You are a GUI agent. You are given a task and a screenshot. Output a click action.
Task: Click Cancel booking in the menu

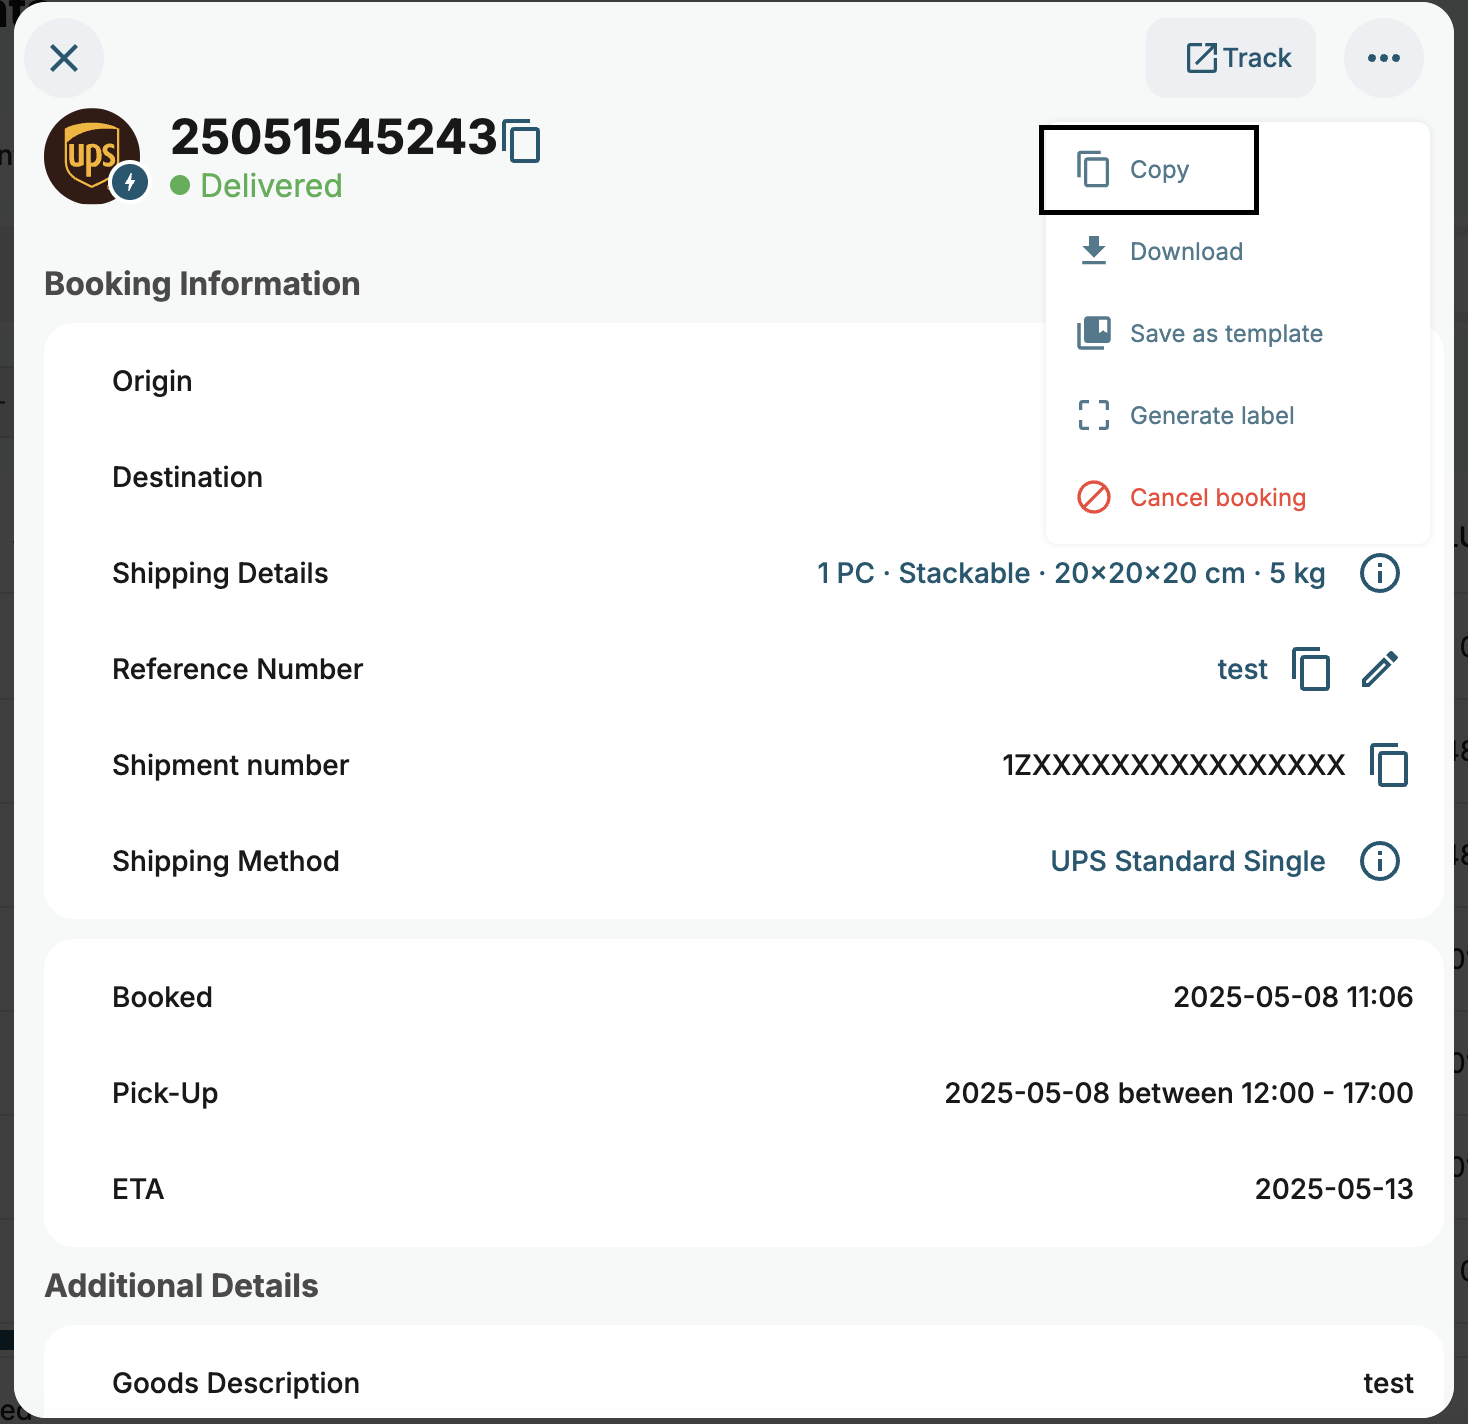pos(1217,498)
